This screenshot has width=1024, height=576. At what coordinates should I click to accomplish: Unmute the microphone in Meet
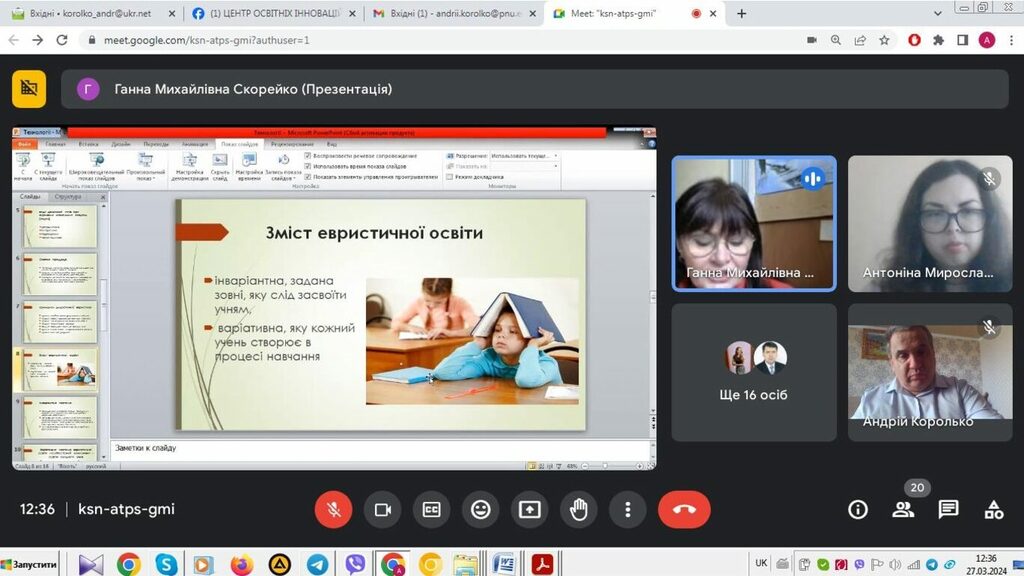click(x=333, y=509)
